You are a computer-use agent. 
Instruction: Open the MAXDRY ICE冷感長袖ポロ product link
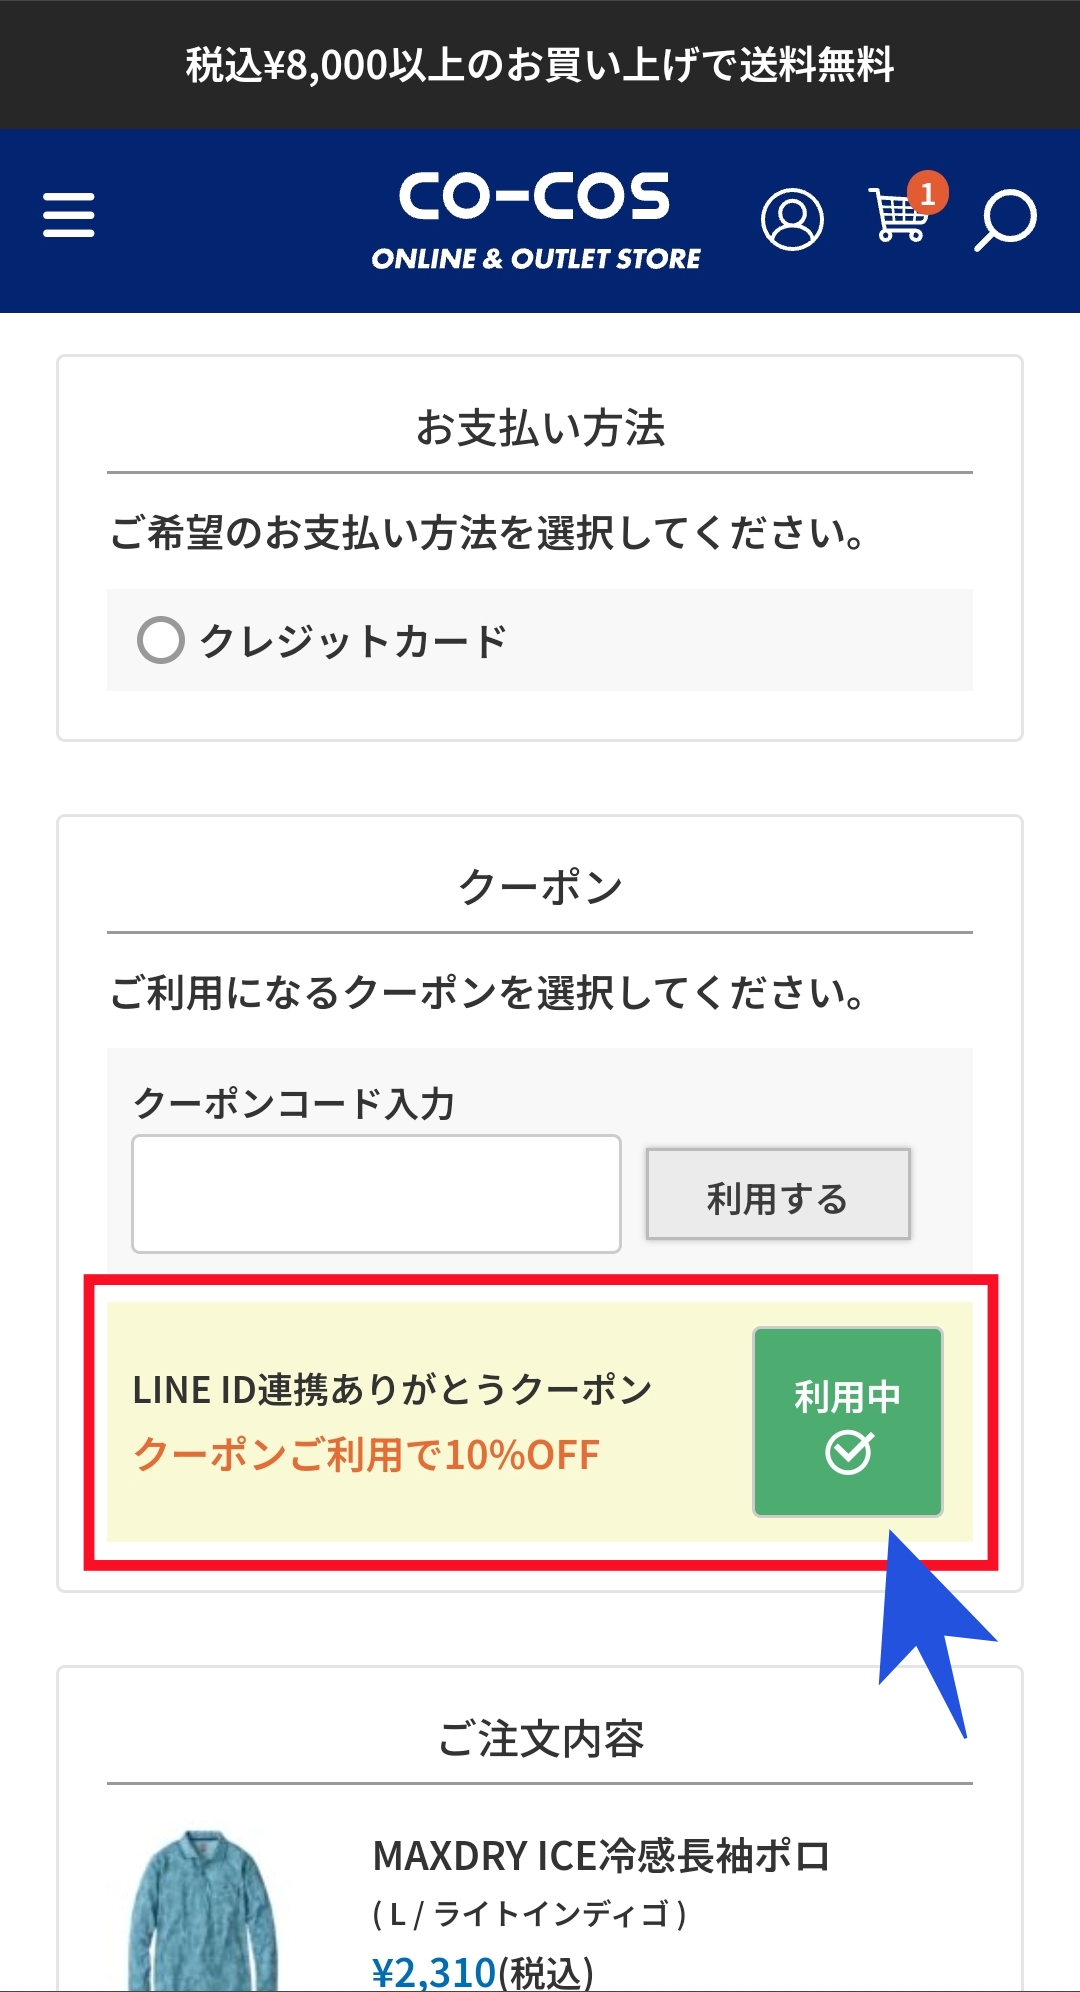point(601,1856)
